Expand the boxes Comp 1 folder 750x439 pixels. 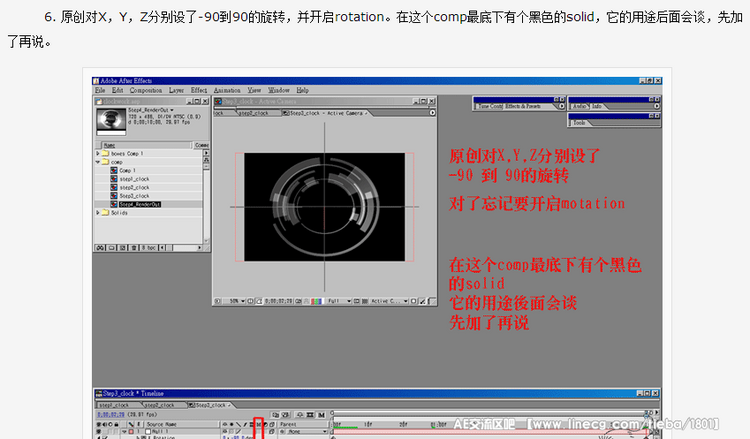pyautogui.click(x=98, y=154)
